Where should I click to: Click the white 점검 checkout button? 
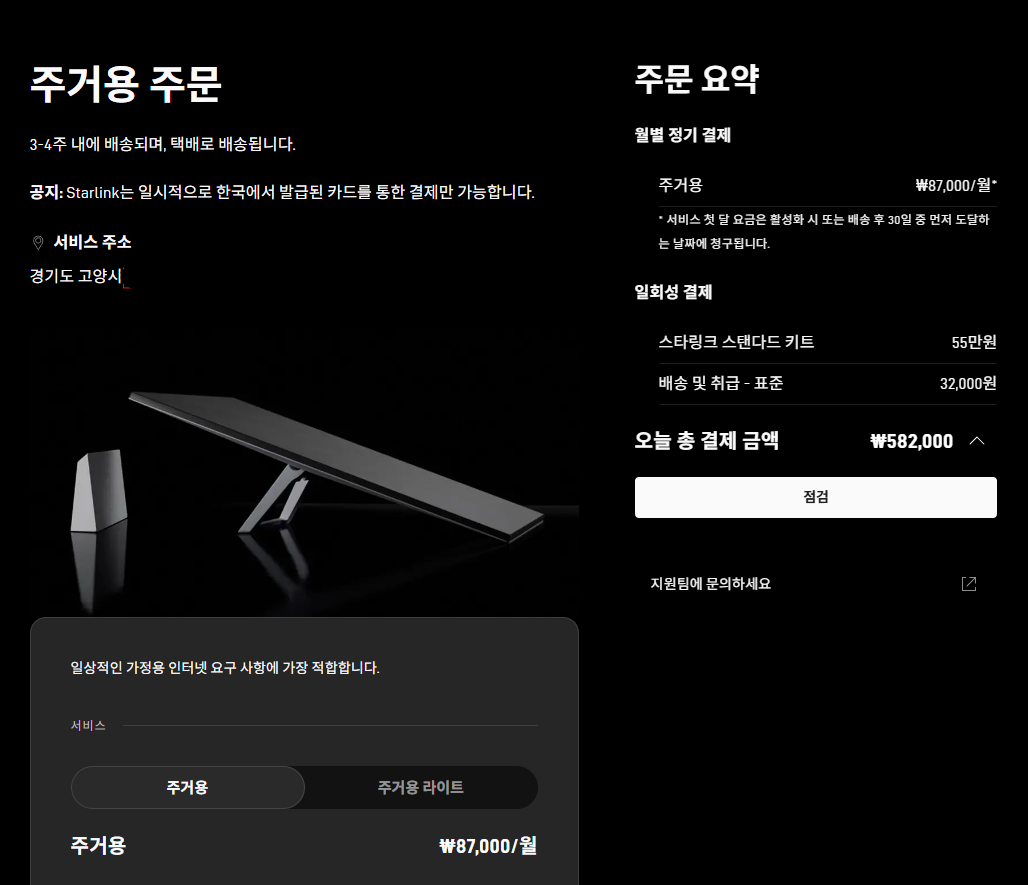click(816, 498)
